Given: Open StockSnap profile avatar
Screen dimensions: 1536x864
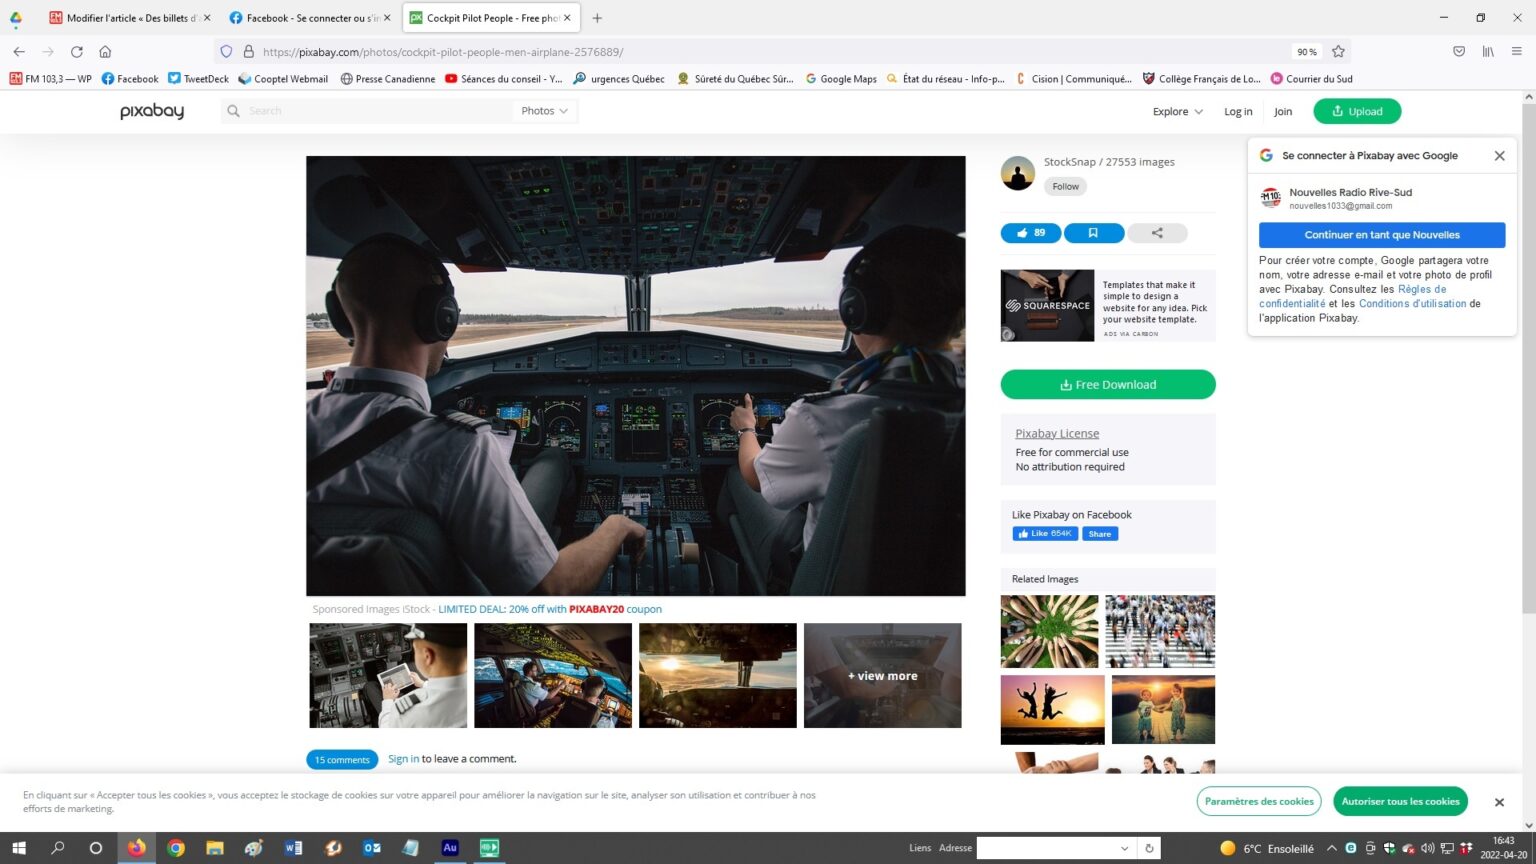Looking at the screenshot, I should click(1018, 173).
